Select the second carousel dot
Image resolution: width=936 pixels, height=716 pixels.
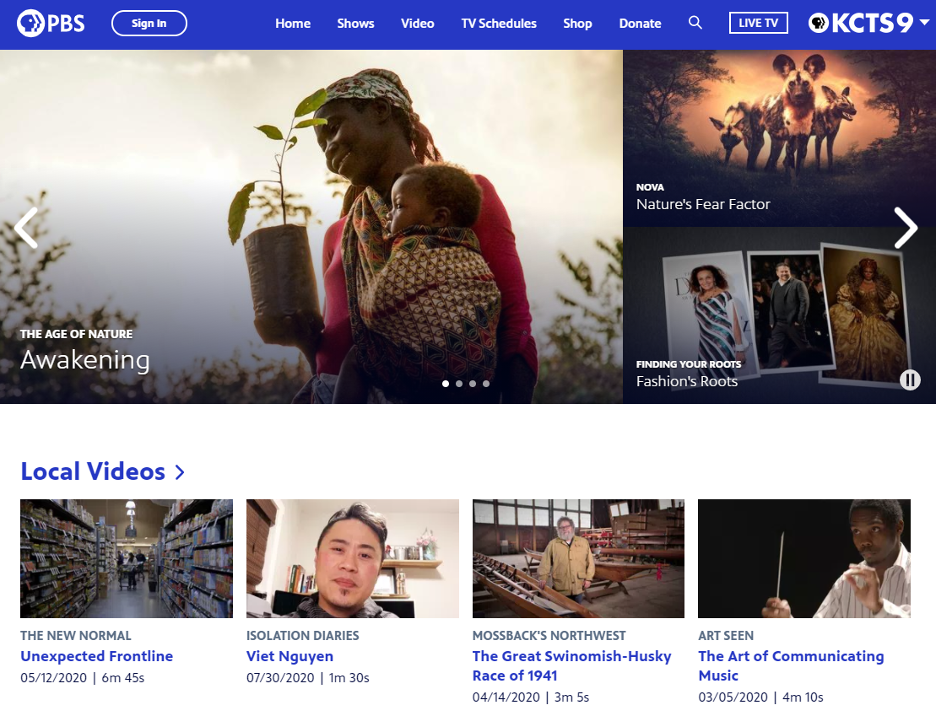[459, 383]
